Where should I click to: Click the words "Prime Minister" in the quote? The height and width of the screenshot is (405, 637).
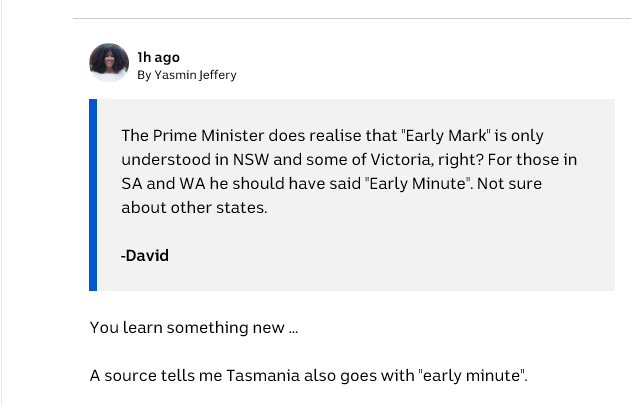coord(204,135)
